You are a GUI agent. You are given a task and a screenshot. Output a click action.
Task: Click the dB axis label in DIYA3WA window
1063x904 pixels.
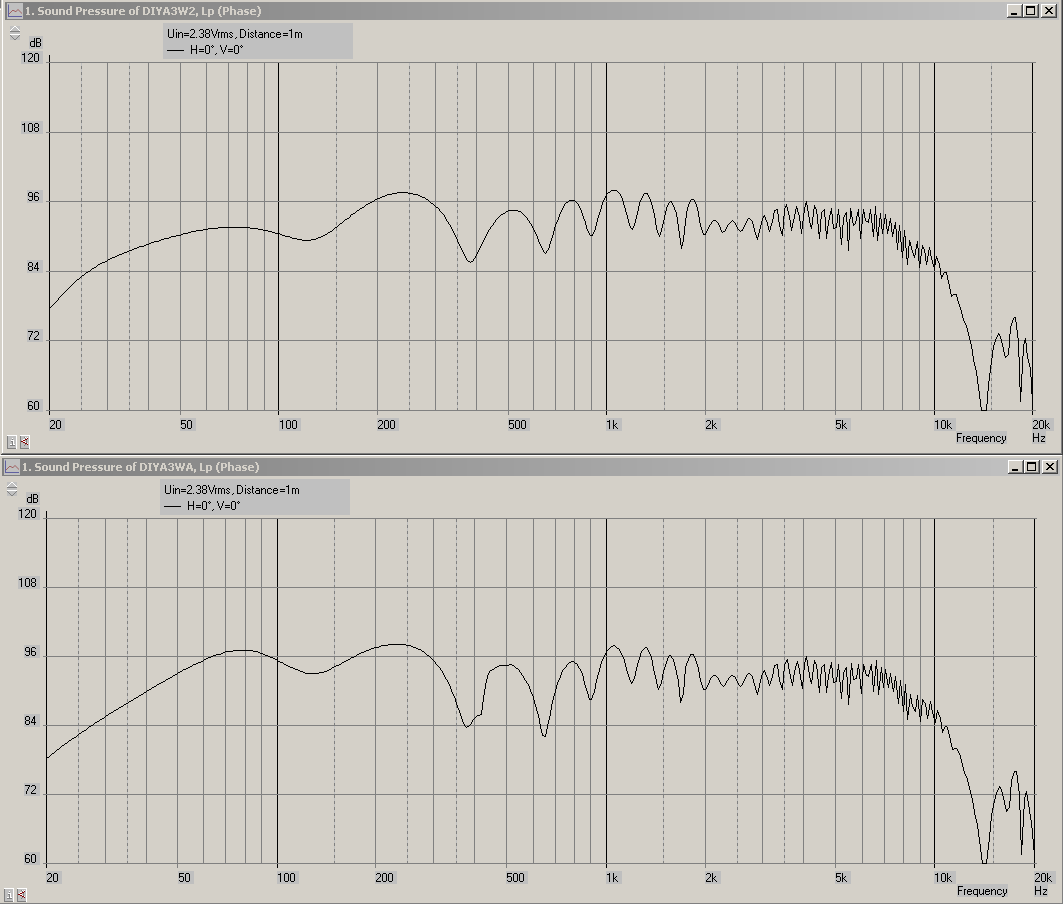(x=33, y=498)
